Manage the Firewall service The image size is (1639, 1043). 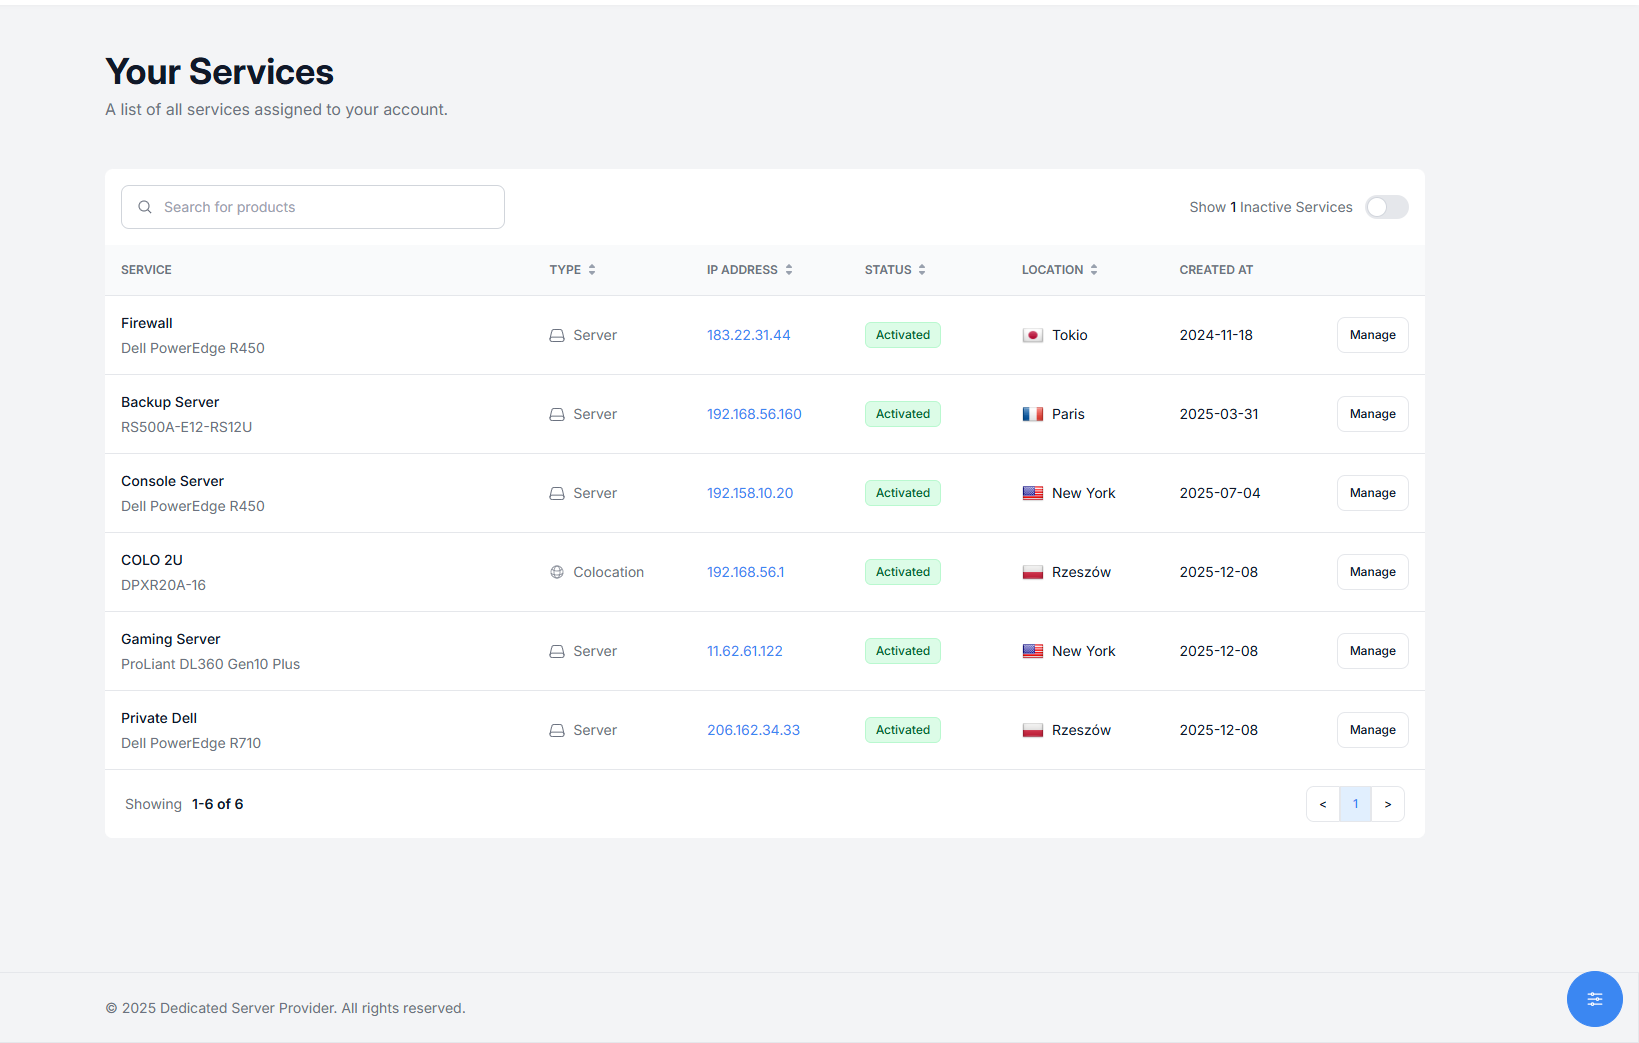pos(1372,335)
